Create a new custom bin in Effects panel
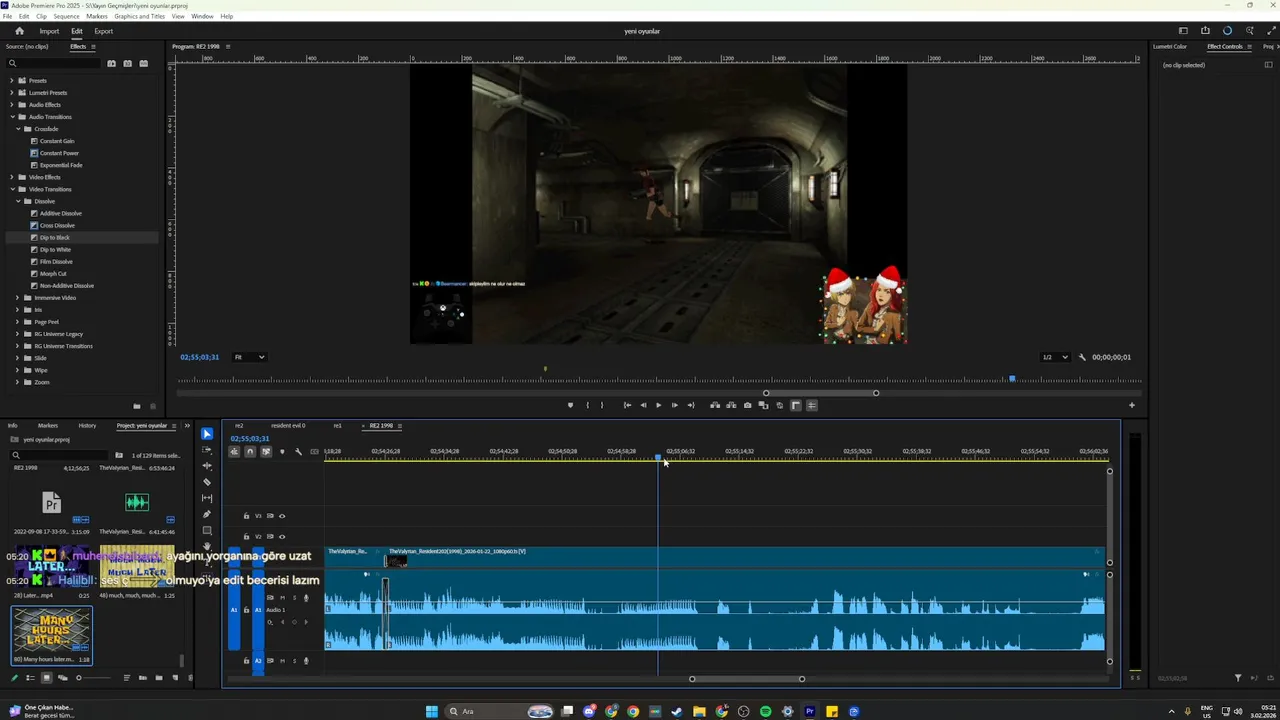This screenshot has height=720, width=1280. point(137,406)
